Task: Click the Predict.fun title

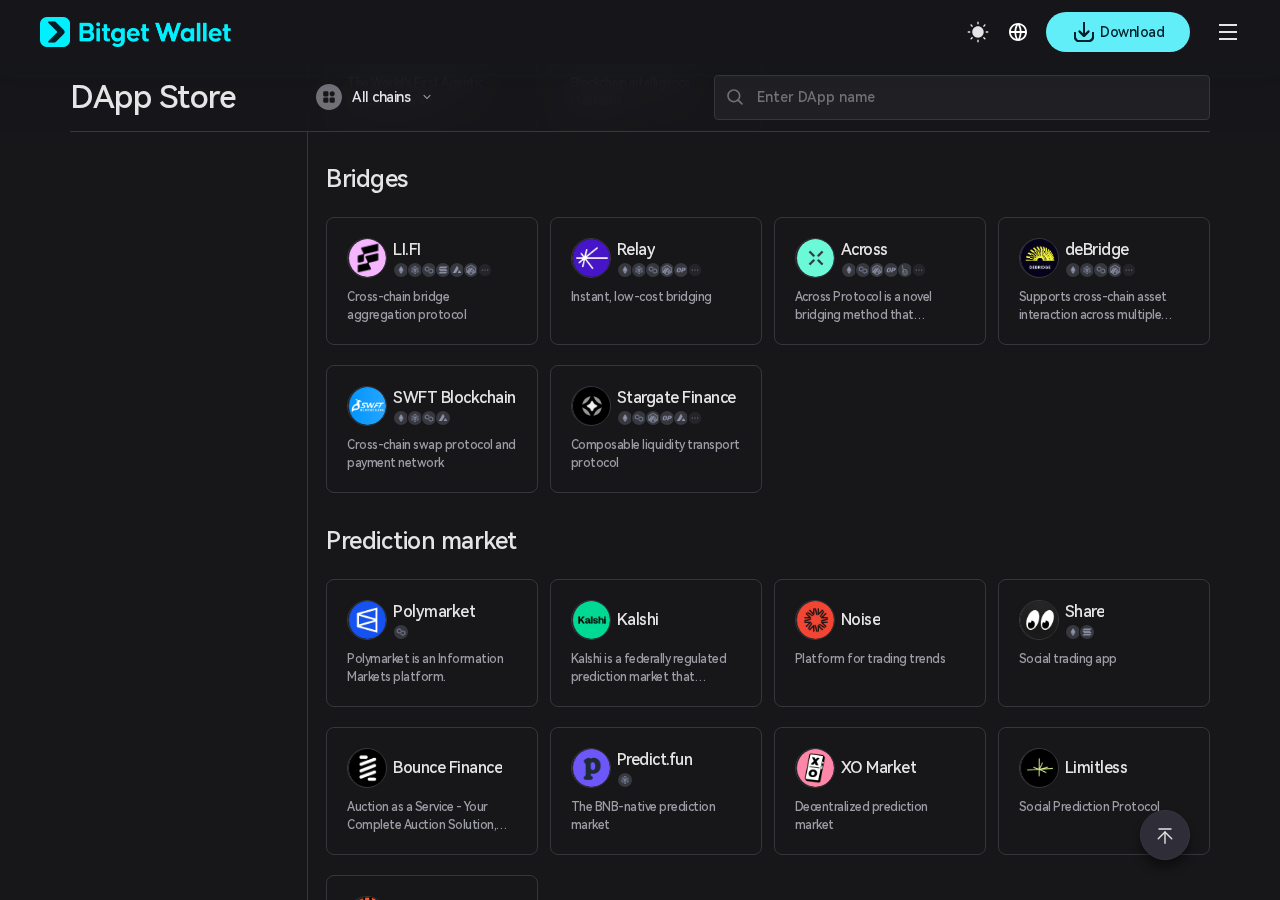Action: 655,759
